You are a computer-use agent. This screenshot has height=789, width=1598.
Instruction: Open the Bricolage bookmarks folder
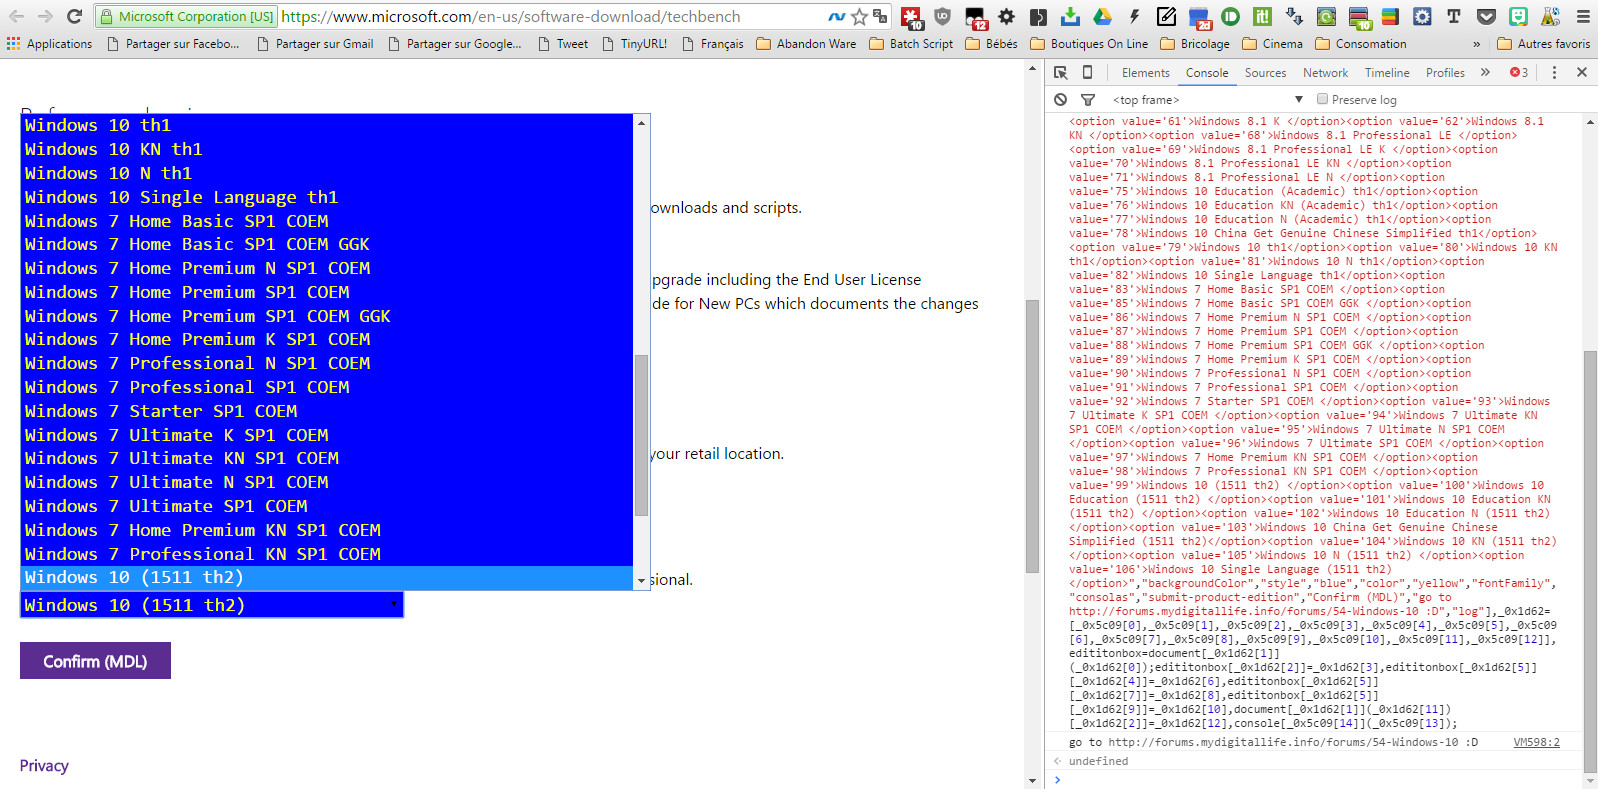click(x=1195, y=44)
